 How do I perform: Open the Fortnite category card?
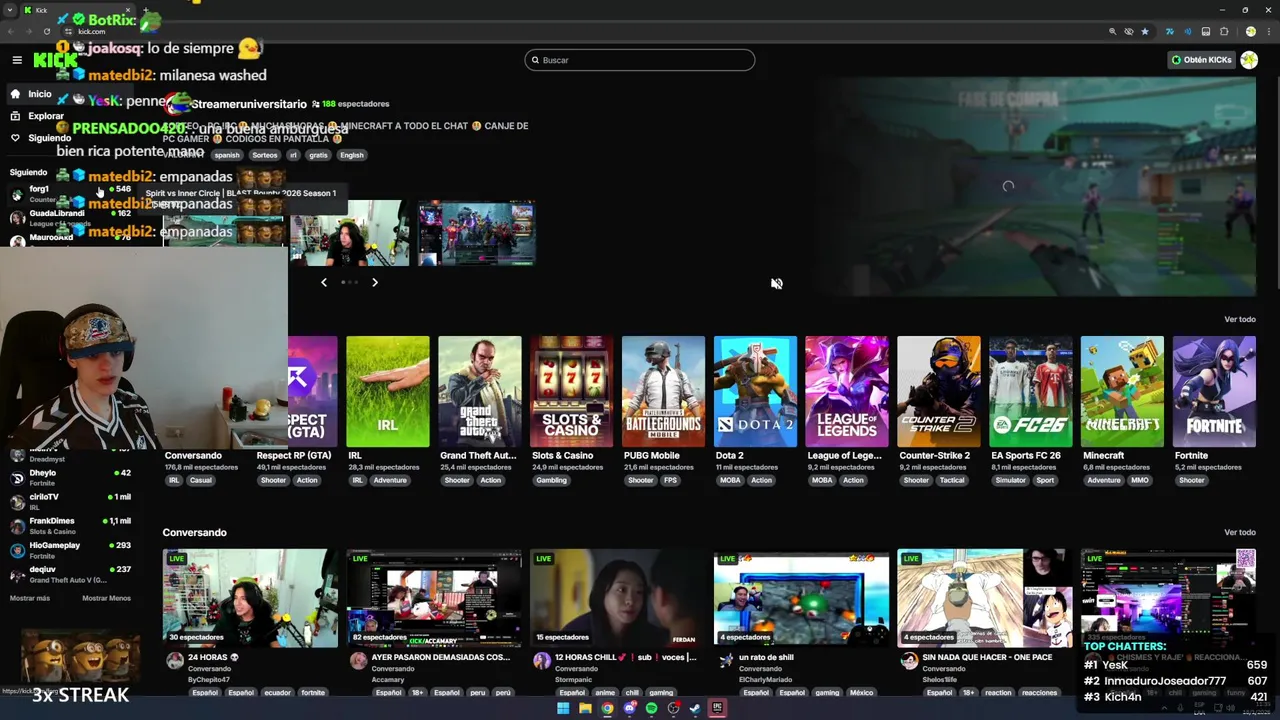(x=1214, y=391)
